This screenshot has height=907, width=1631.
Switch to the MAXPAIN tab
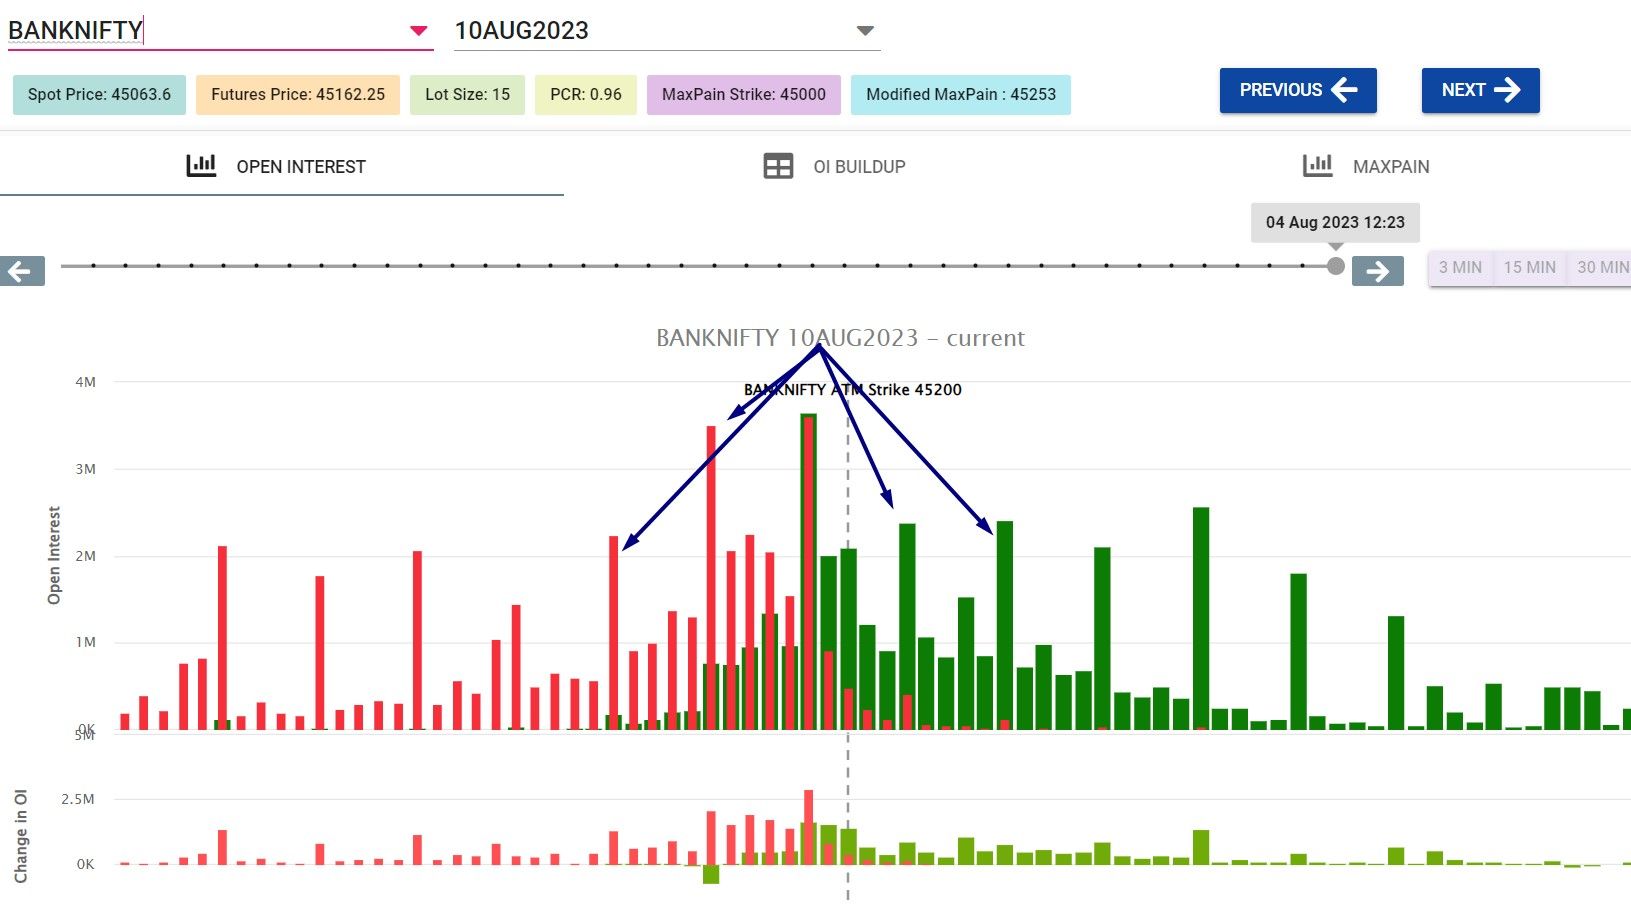point(1366,166)
